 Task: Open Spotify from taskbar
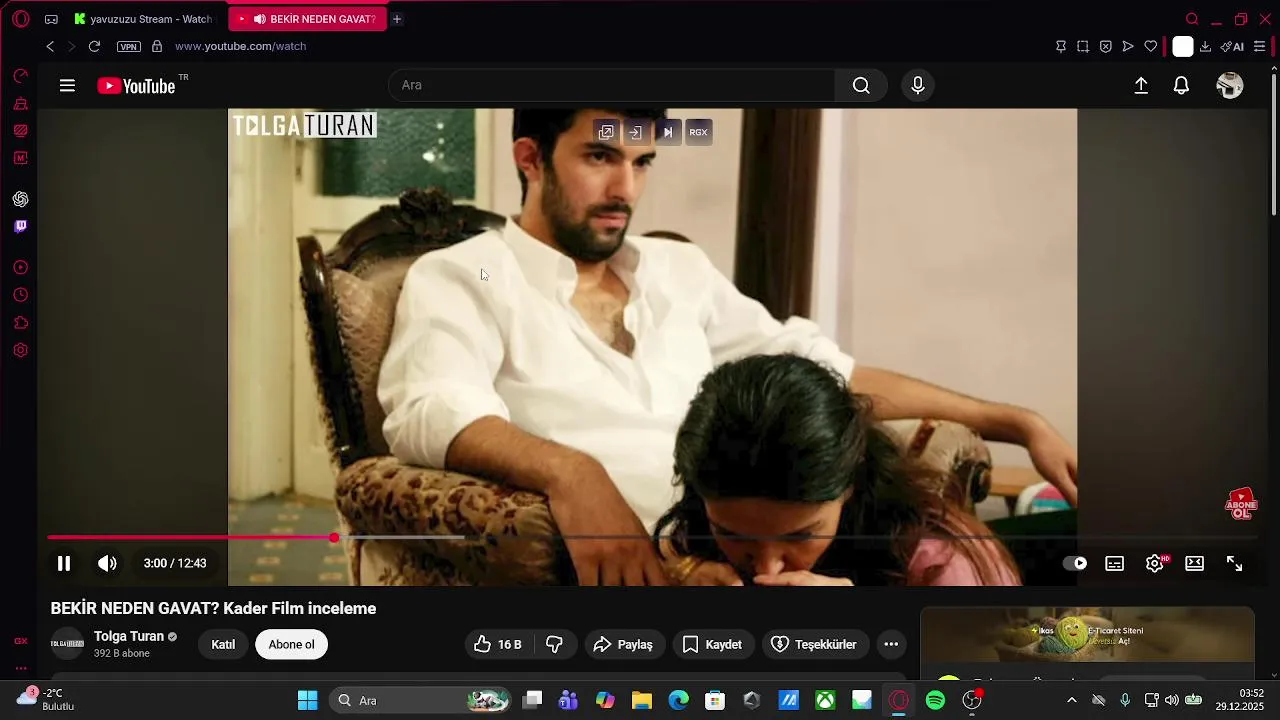935,700
